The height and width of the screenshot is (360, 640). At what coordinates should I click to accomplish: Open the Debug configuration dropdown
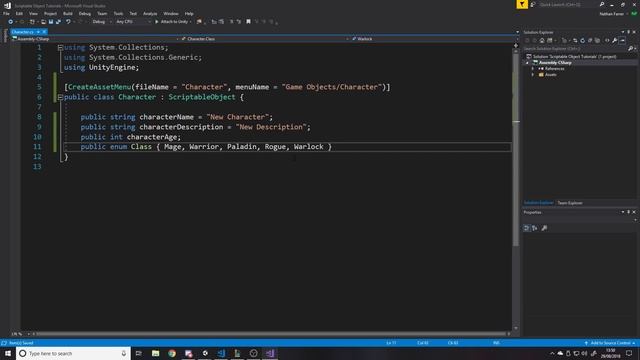click(x=101, y=22)
